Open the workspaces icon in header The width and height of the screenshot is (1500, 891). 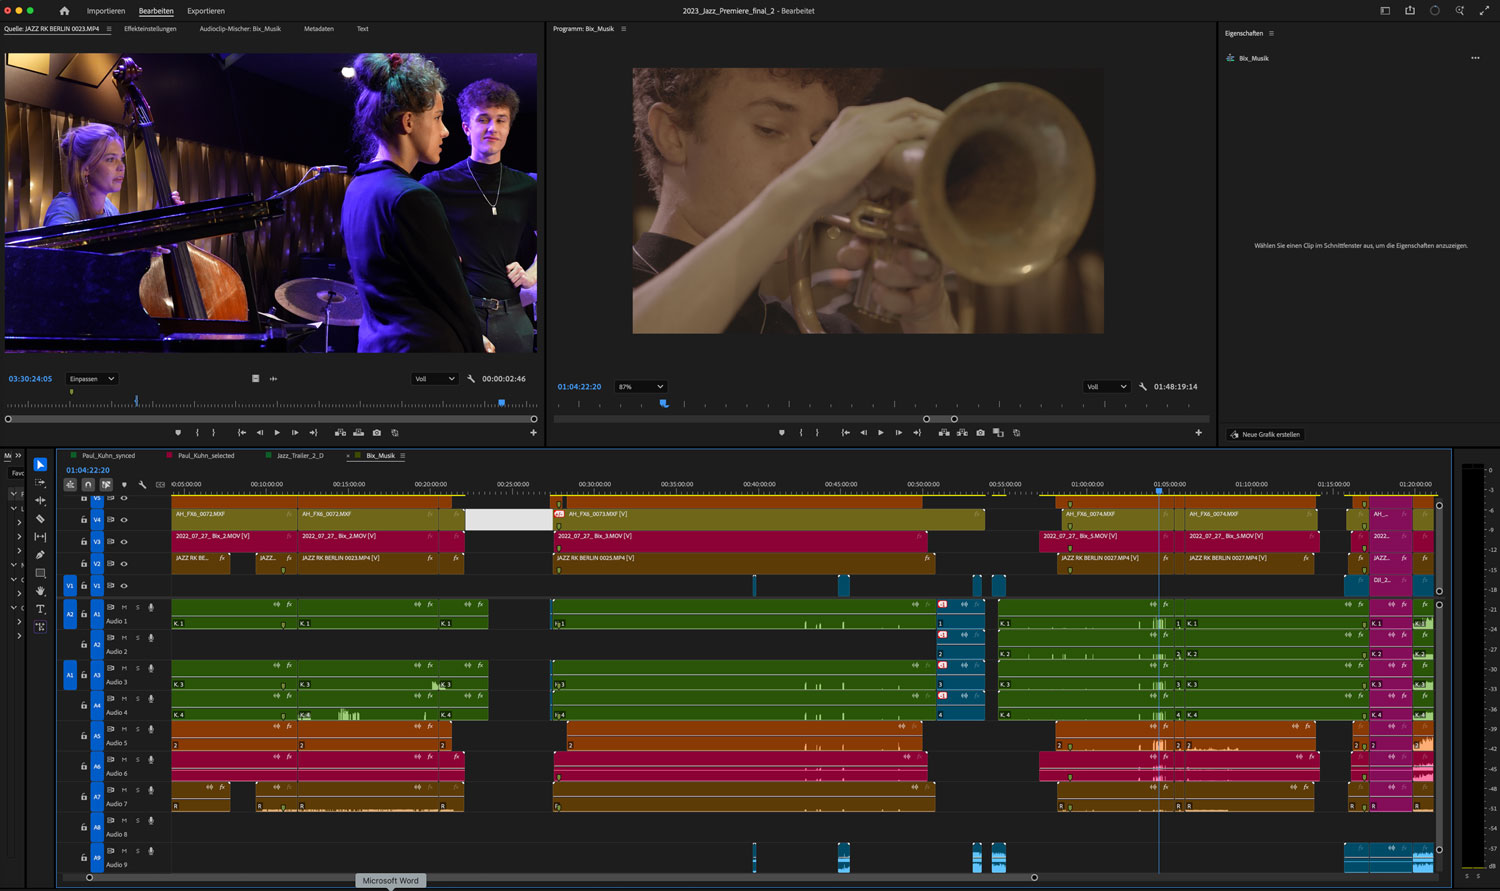[x=1385, y=11]
